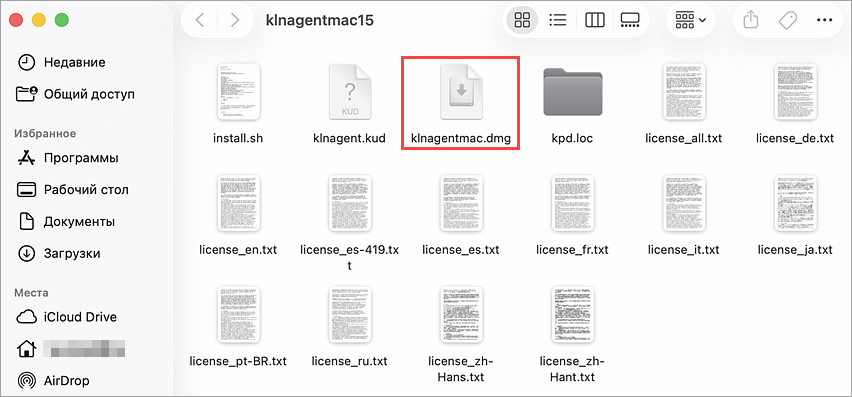Click the license_en.txt name label
Image resolution: width=852 pixels, height=397 pixels.
pyautogui.click(x=238, y=250)
